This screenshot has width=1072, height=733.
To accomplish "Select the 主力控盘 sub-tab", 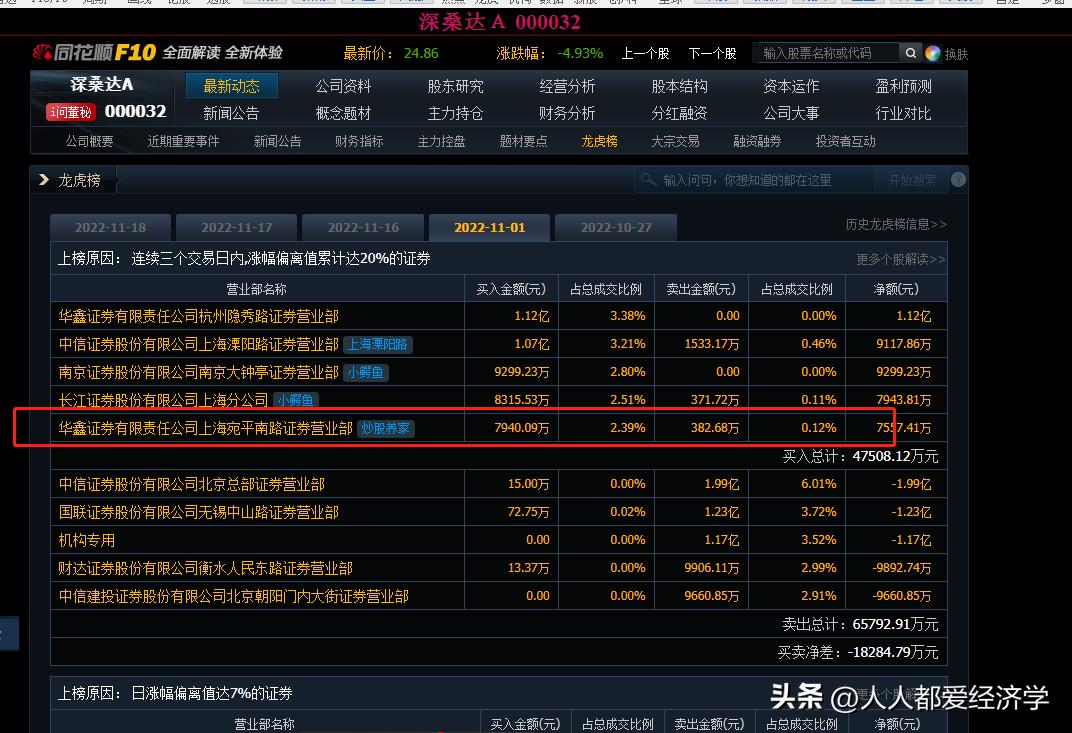I will pos(441,142).
